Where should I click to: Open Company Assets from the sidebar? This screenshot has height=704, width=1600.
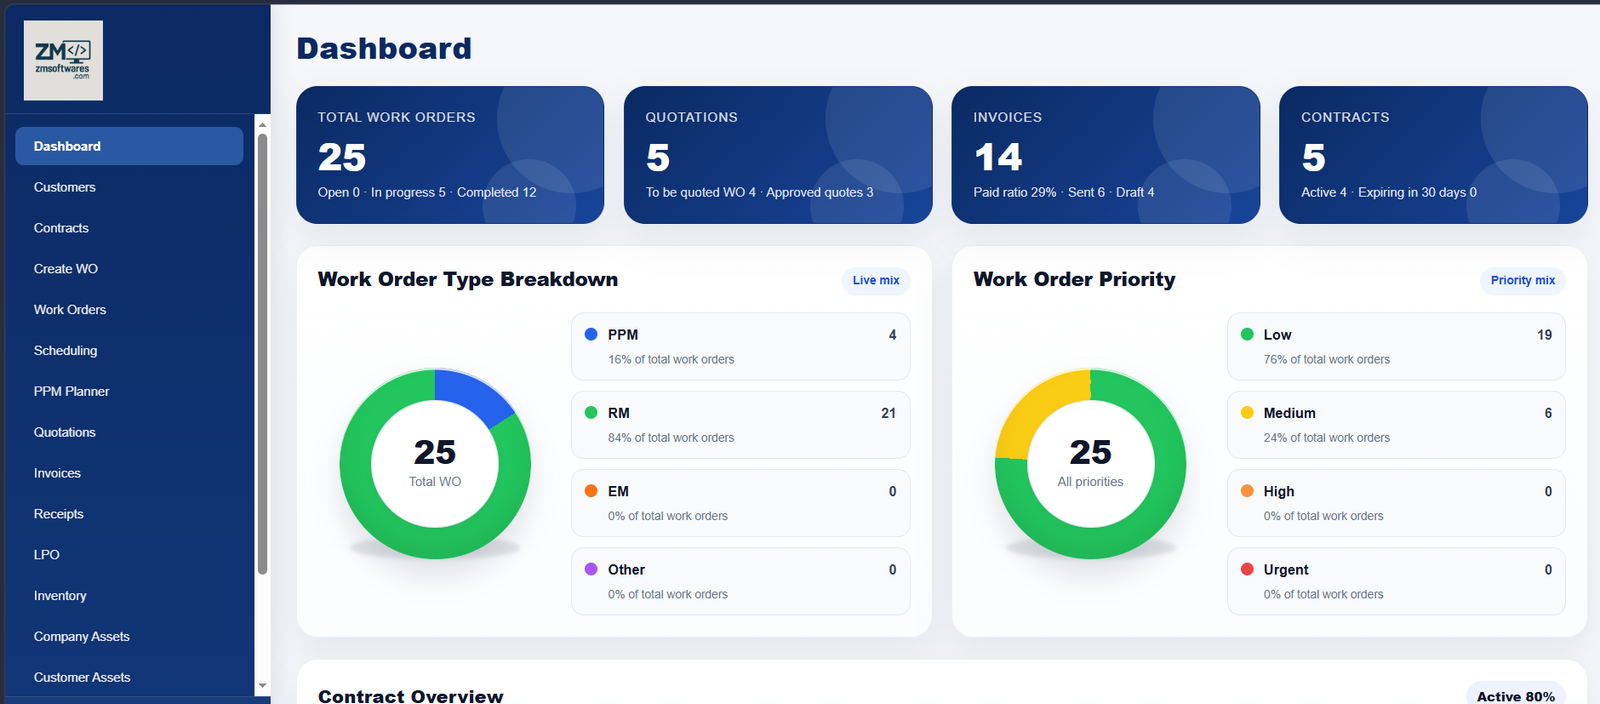[x=129, y=637]
